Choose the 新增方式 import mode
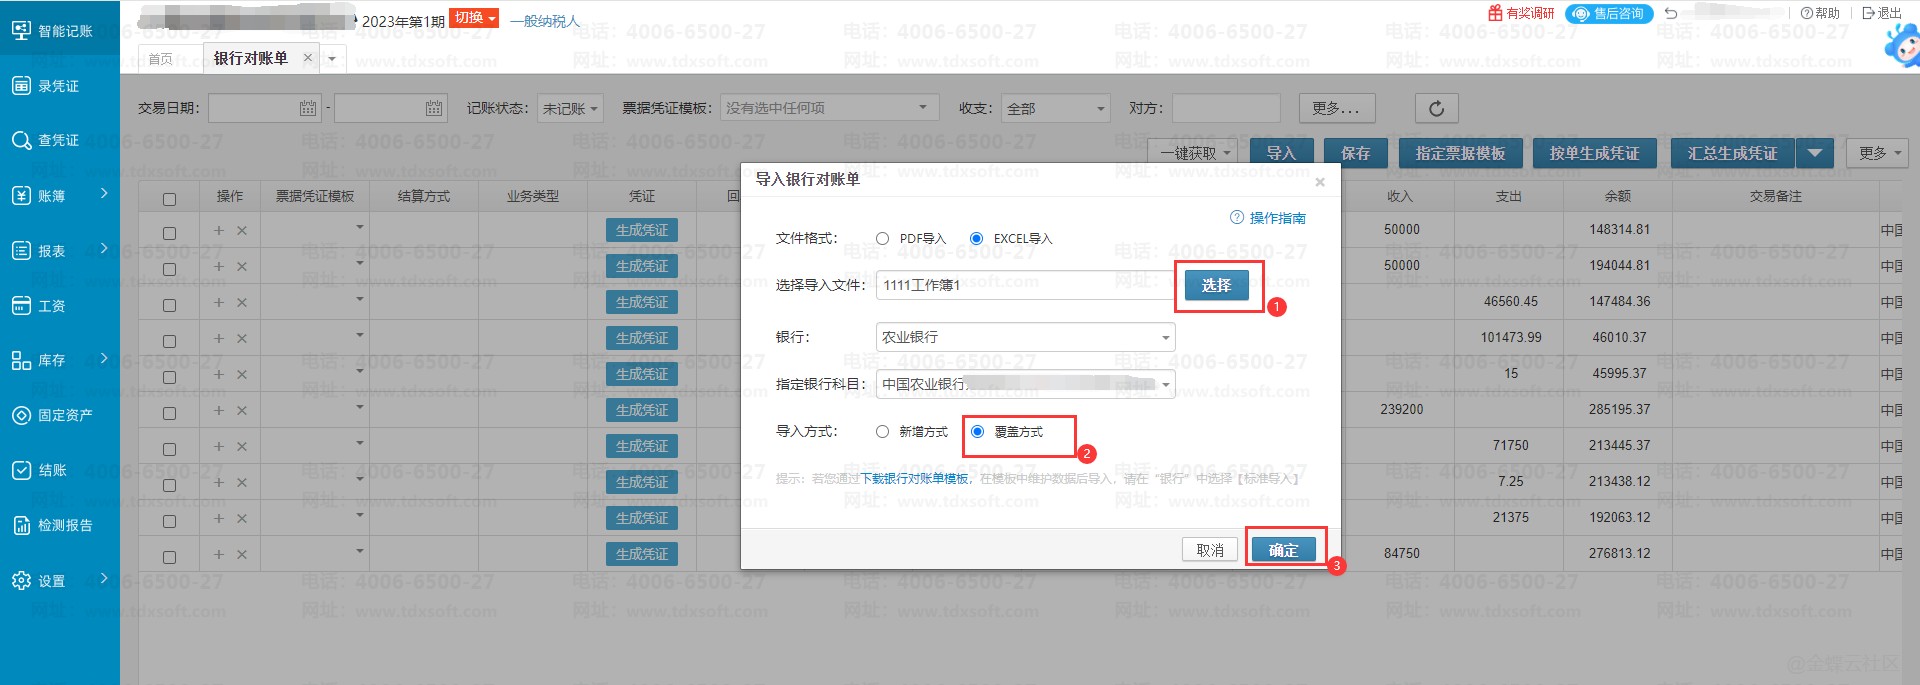Image resolution: width=1920 pixels, height=685 pixels. coord(882,432)
